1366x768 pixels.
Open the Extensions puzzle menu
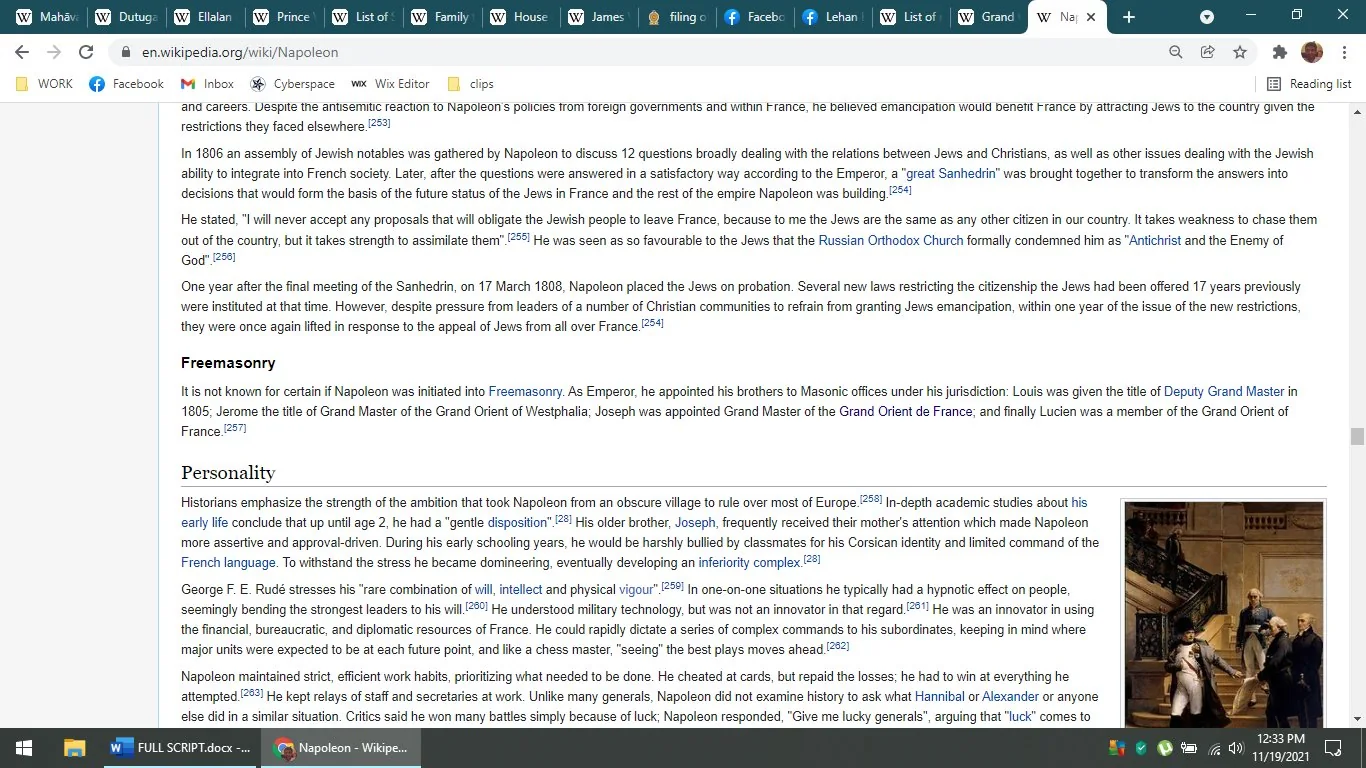pyautogui.click(x=1279, y=52)
